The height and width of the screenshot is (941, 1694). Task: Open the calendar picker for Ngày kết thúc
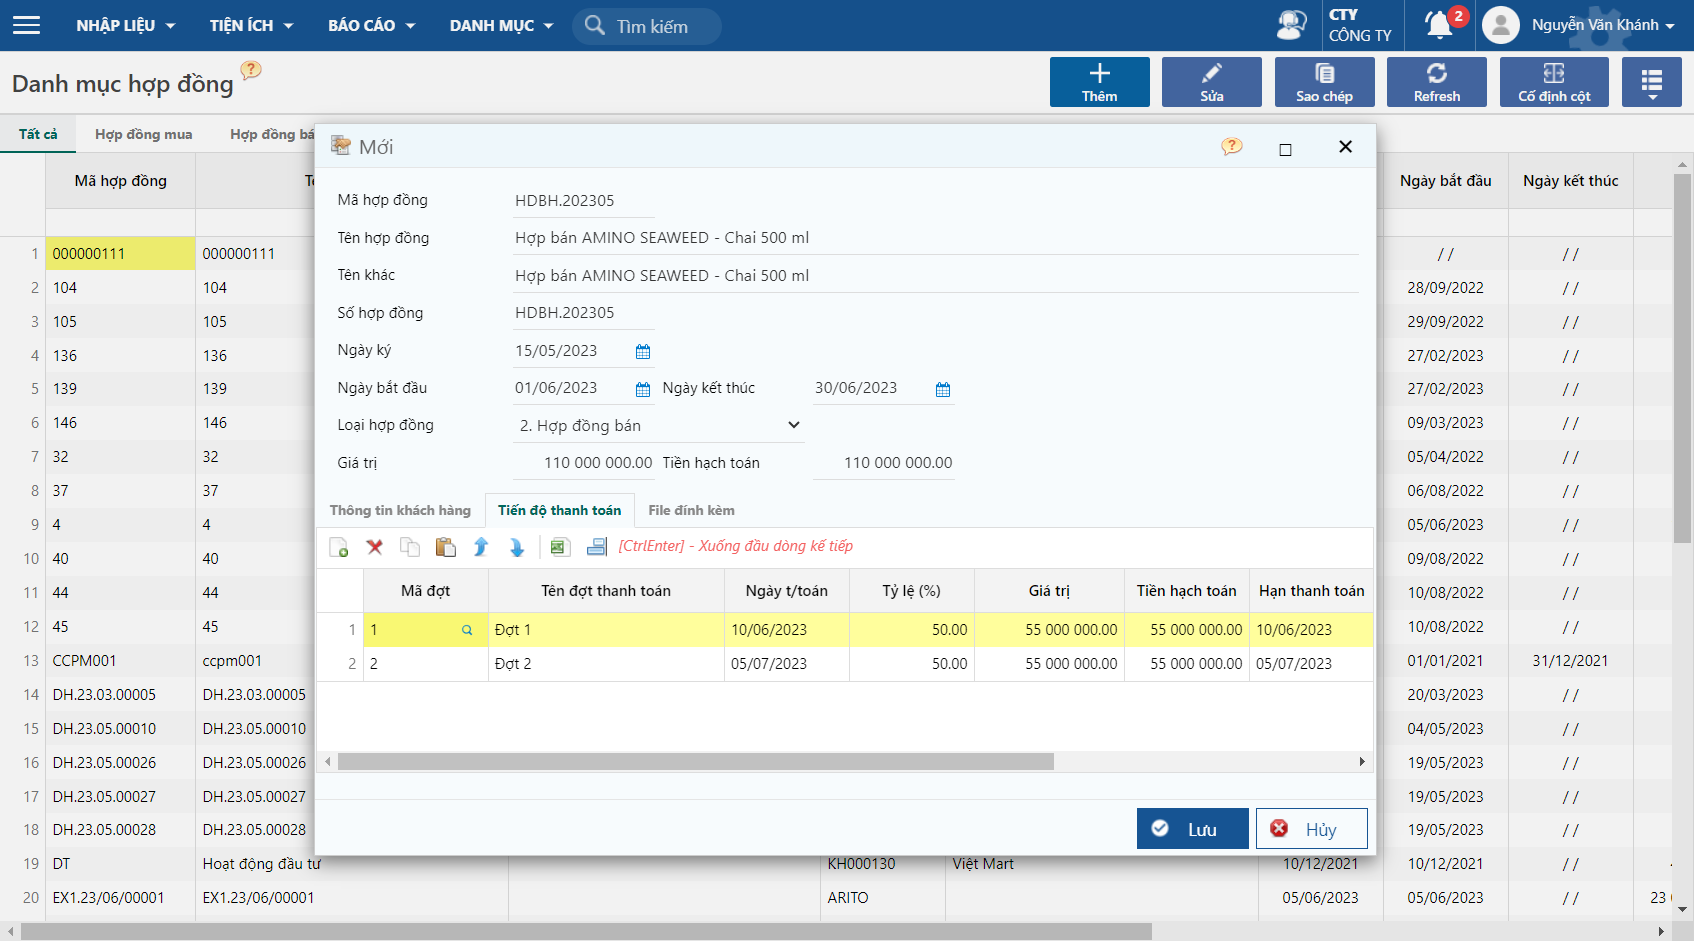tap(943, 390)
